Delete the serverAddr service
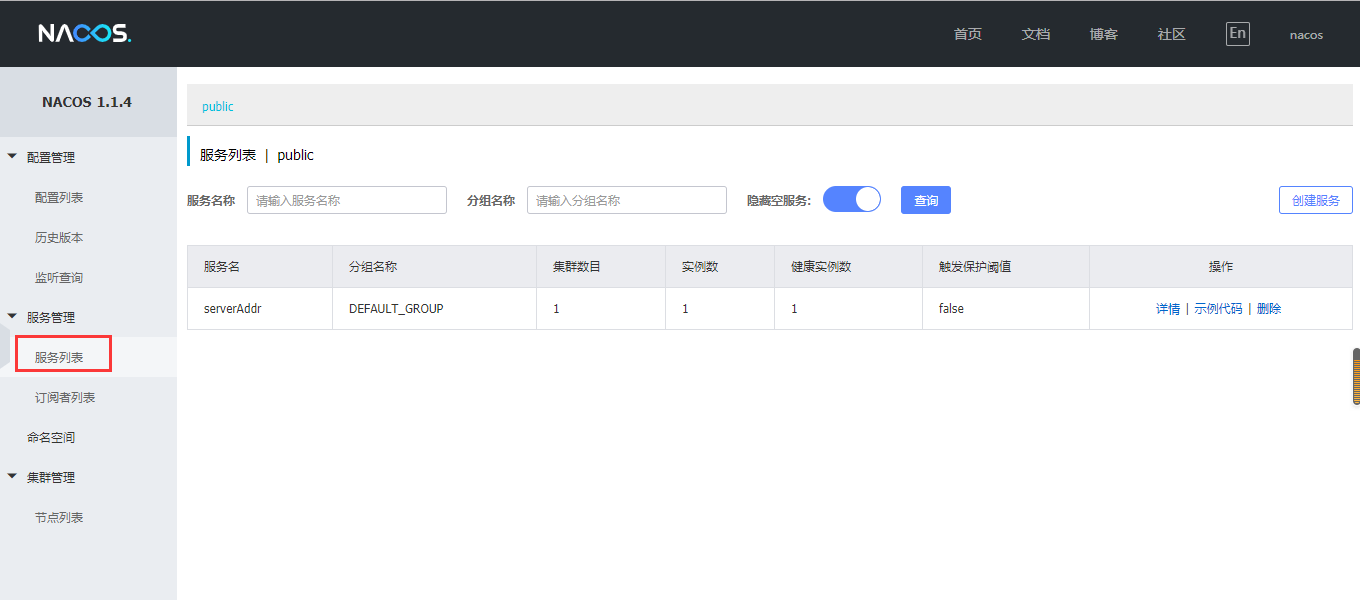 pyautogui.click(x=1269, y=309)
